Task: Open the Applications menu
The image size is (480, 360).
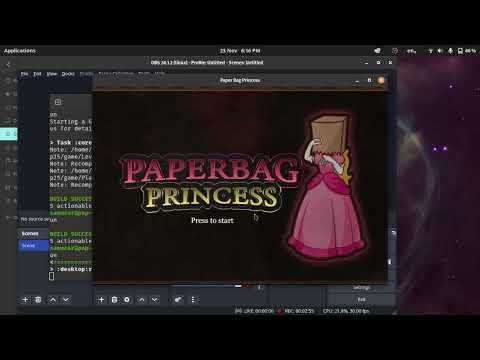Action: [x=20, y=51]
